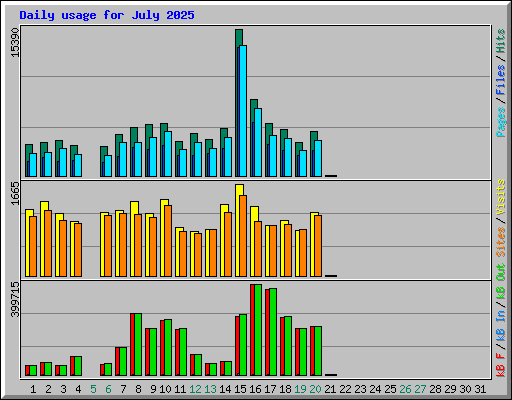This screenshot has width=512, height=400.
Task: Click day 18 on the x-axis
Action: click(x=285, y=389)
